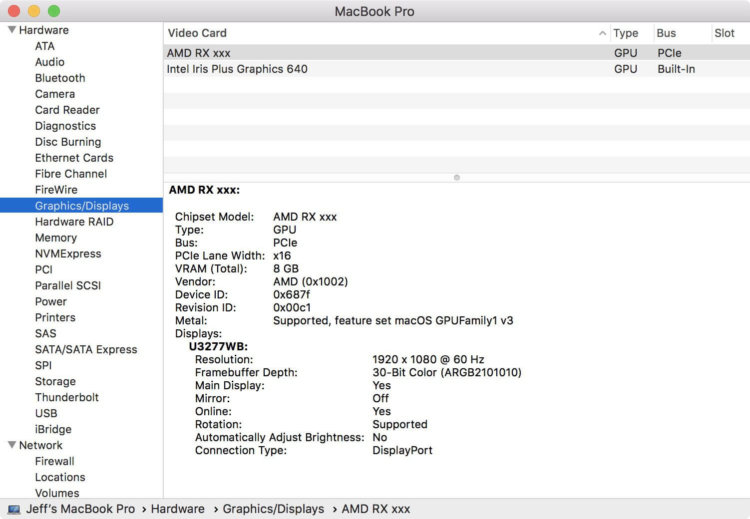
Task: Click the VRAM value 8 GB
Action: click(x=286, y=269)
